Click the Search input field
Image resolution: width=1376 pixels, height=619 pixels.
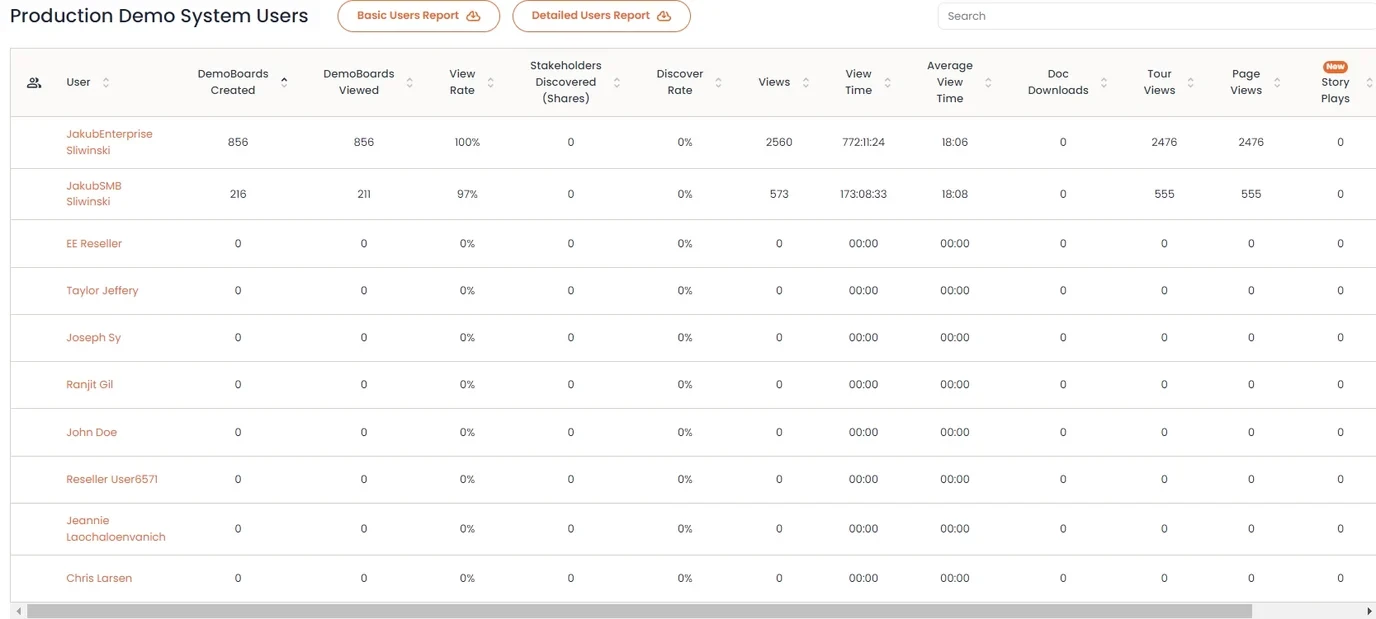[x=1150, y=16]
